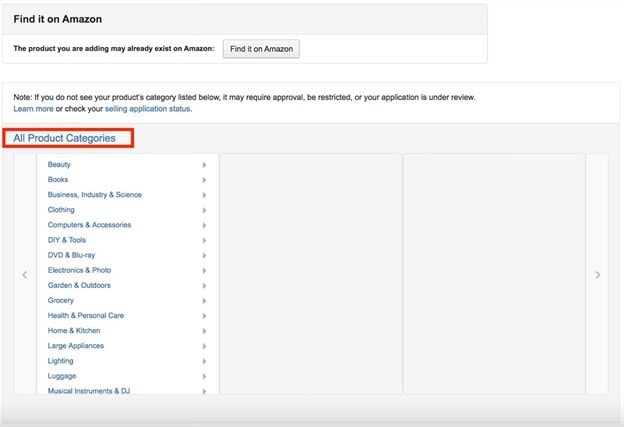
Task: Open the Home & Kitchen category
Action: pyautogui.click(x=74, y=331)
